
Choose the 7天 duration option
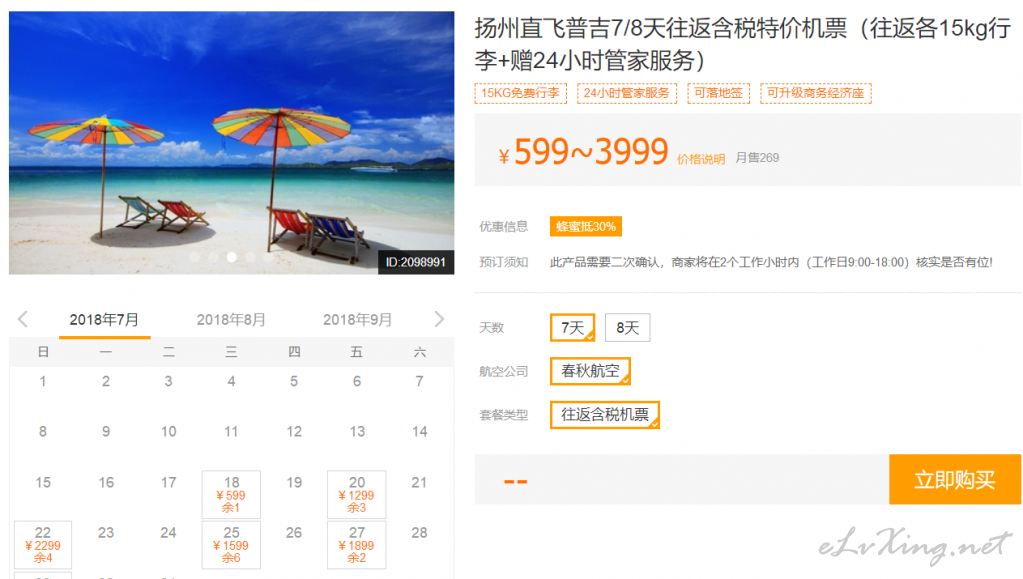573,328
